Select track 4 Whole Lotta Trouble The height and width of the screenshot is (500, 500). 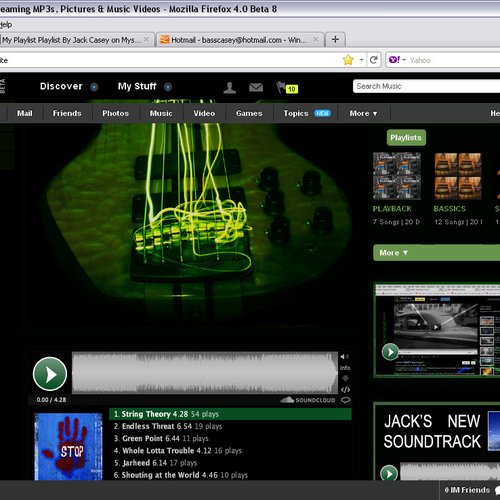pos(230,451)
